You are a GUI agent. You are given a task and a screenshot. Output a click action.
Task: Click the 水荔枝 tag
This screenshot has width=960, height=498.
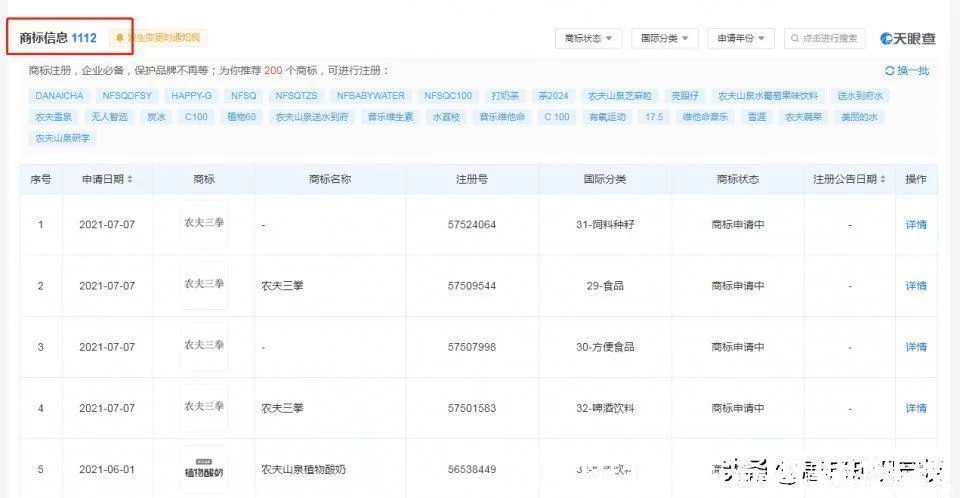(x=446, y=117)
